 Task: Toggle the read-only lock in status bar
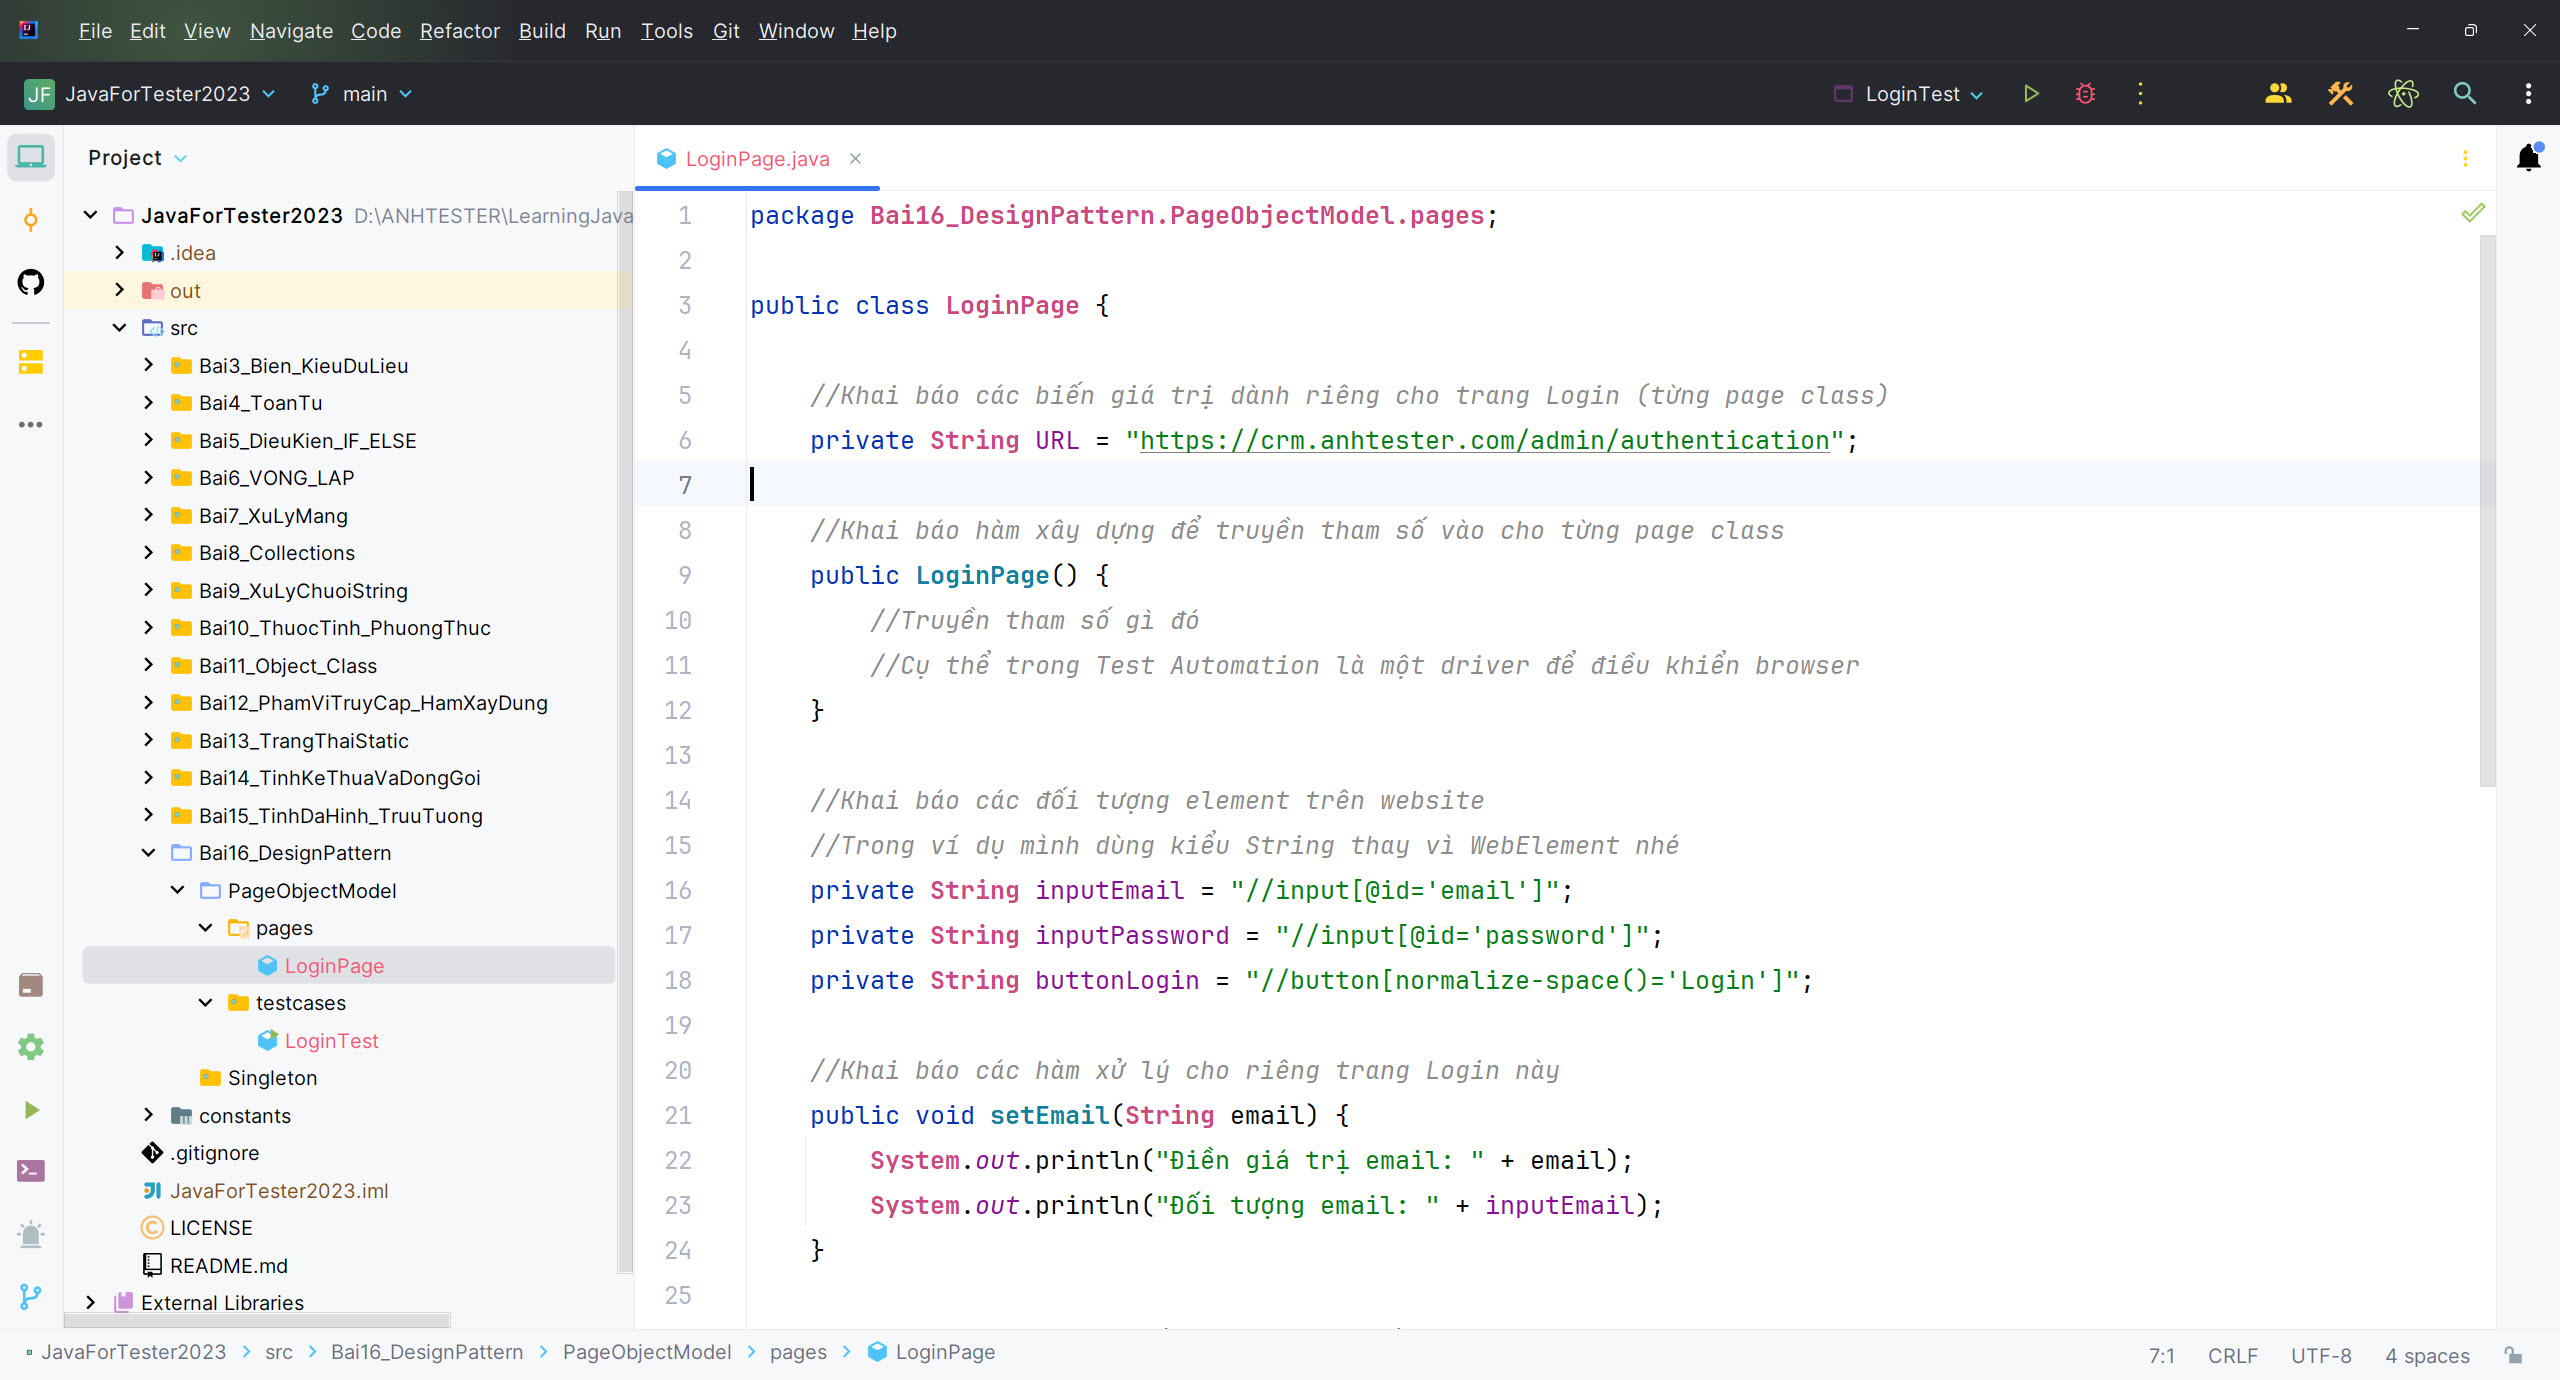coord(2513,1355)
